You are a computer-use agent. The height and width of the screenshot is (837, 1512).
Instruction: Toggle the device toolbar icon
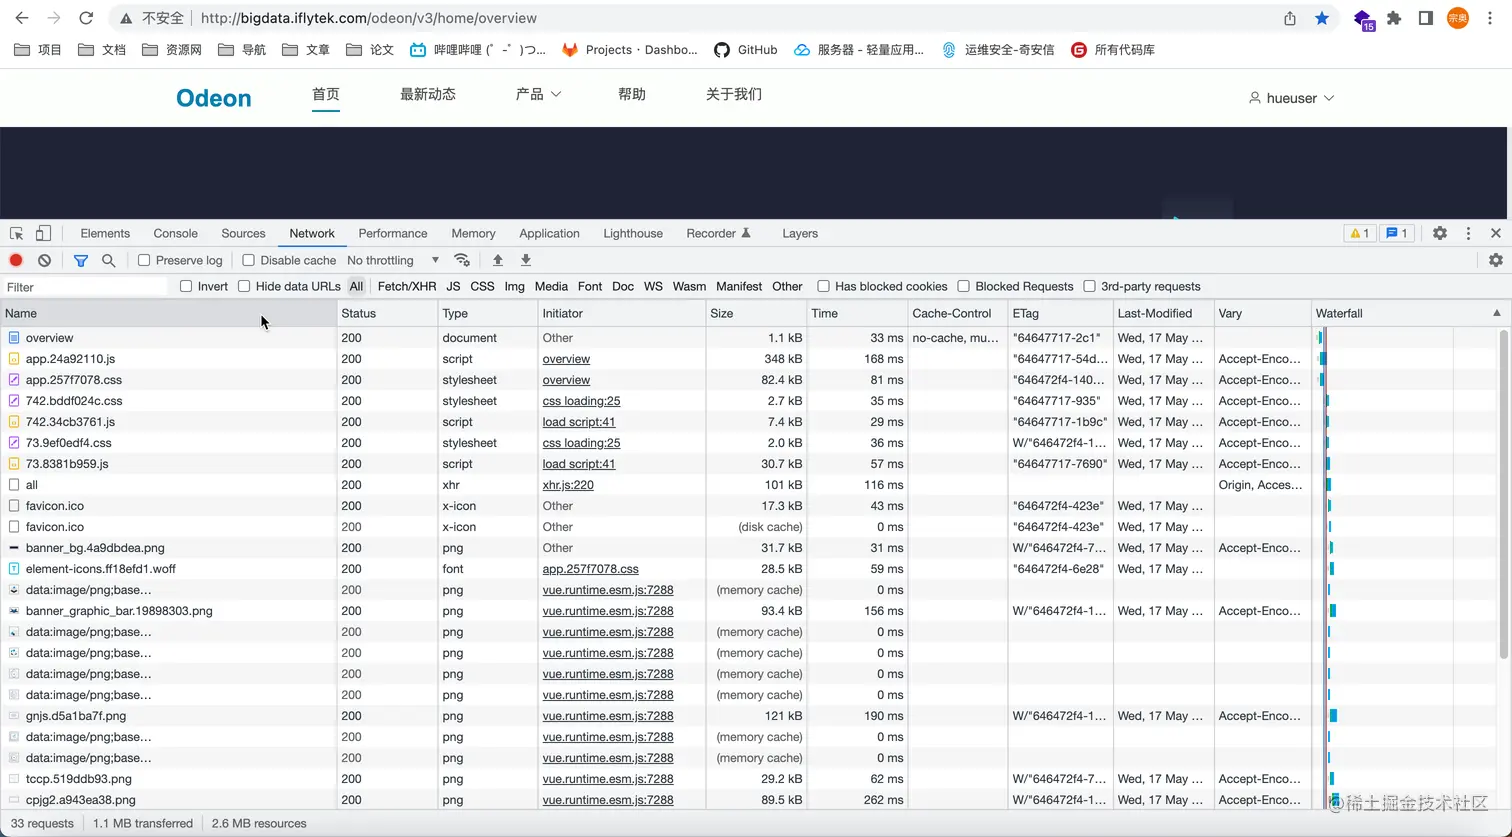pos(43,233)
